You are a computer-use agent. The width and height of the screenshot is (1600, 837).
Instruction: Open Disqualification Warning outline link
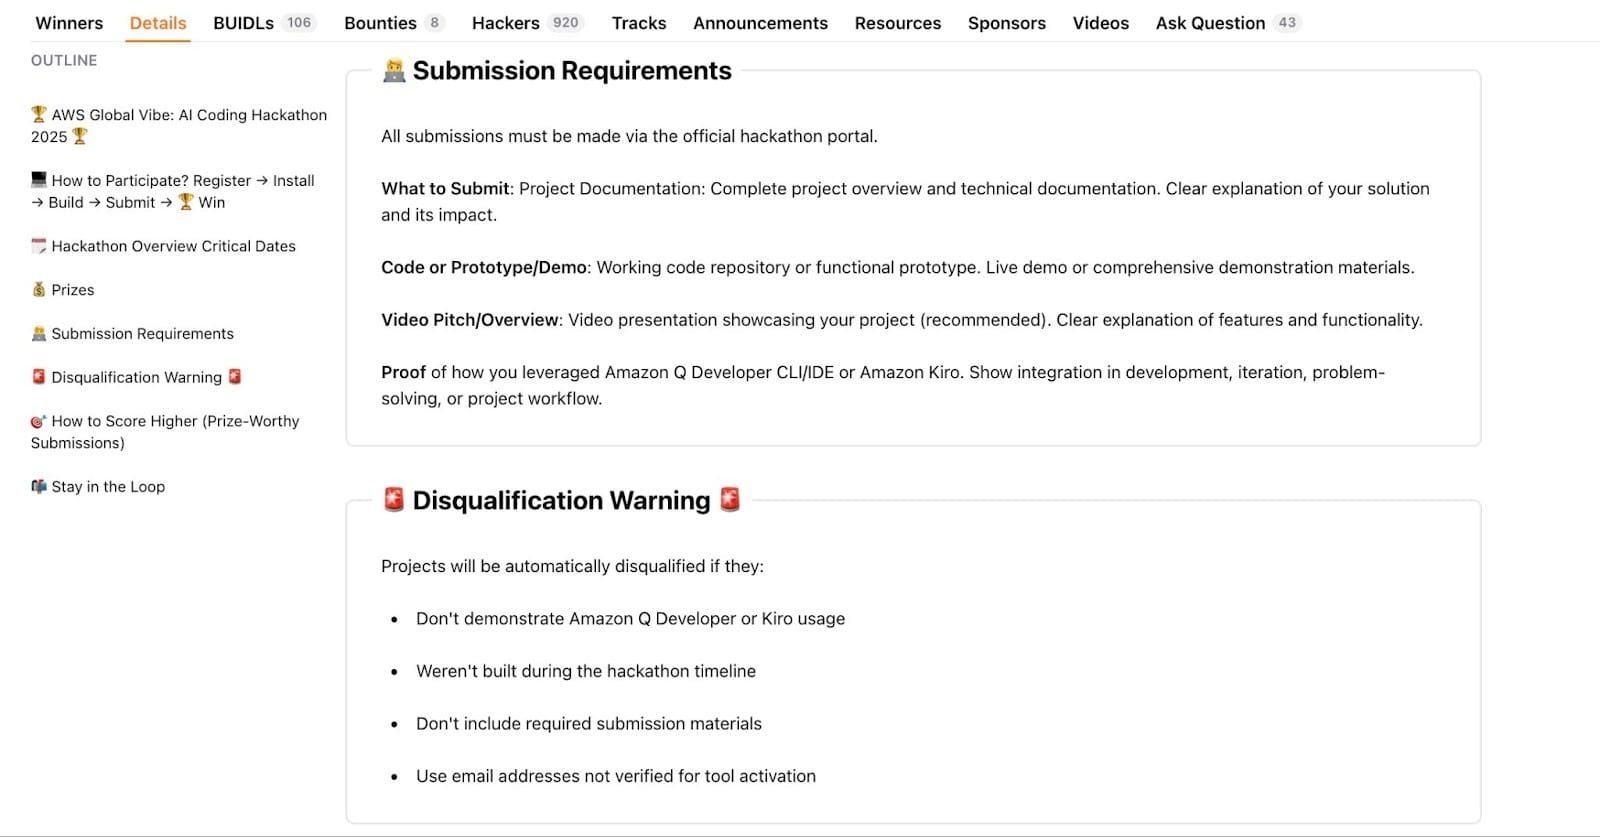[137, 377]
